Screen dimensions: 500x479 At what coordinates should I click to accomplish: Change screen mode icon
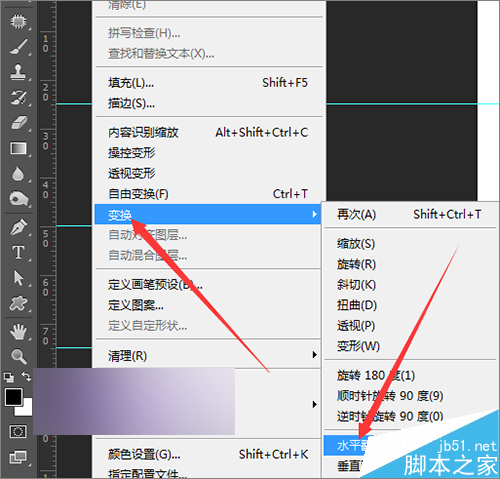click(x=18, y=457)
